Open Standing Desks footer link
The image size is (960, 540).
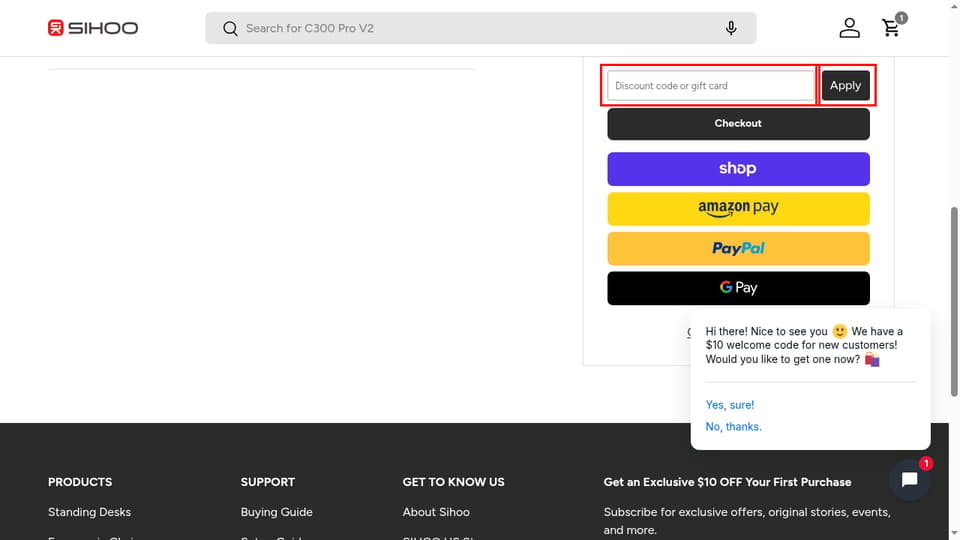point(89,512)
